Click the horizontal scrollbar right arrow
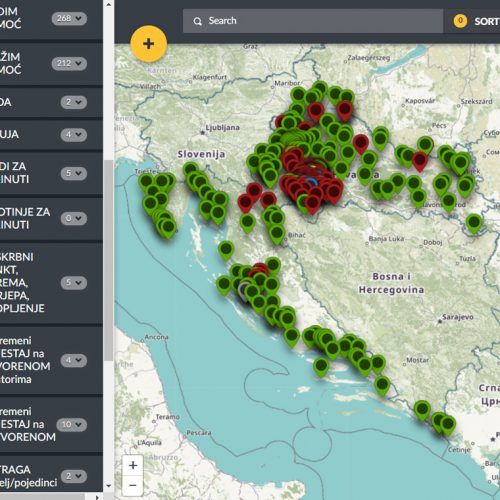Image resolution: width=500 pixels, height=500 pixels. tap(97, 497)
